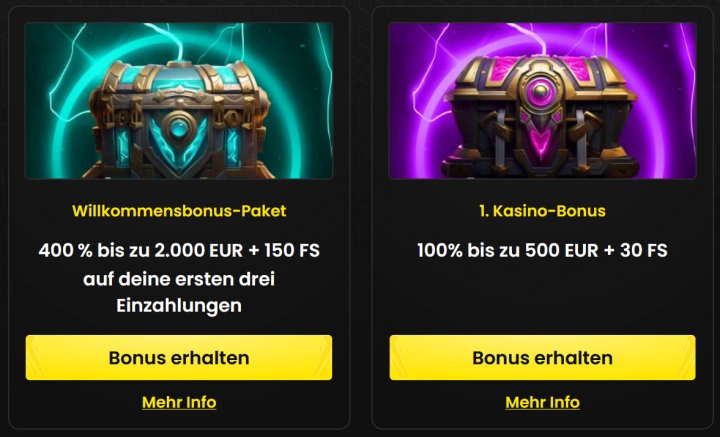Open the Willkommensbonus-Paket title

coord(179,211)
